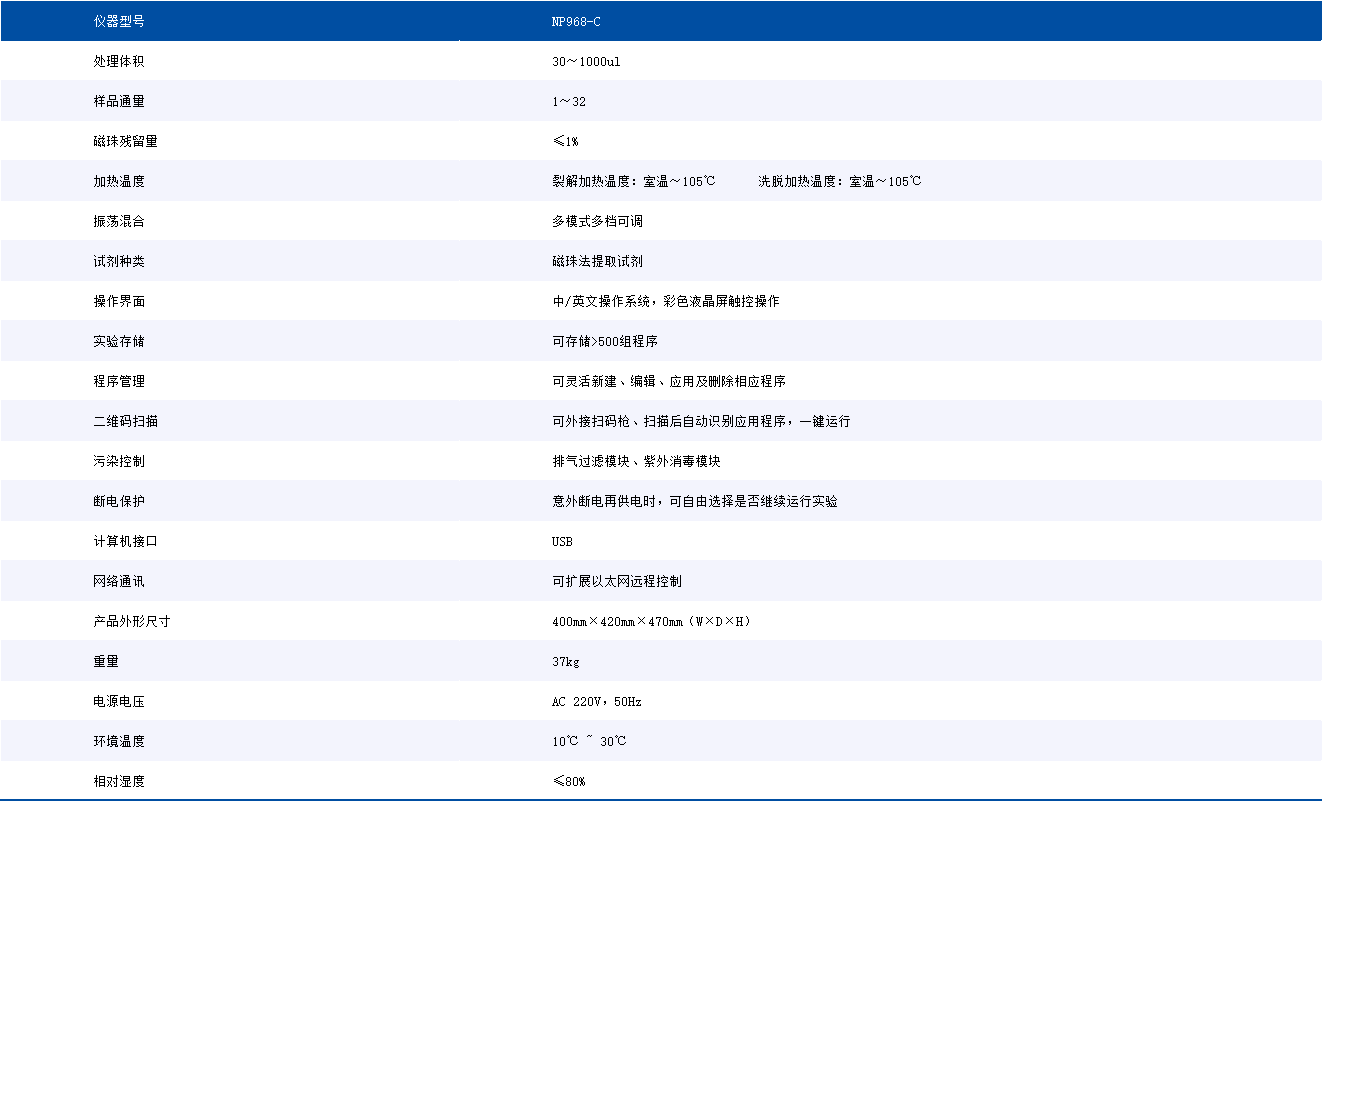The image size is (1361, 1115).
Task: Select the 可存储>500组程序 value
Action: (x=604, y=341)
